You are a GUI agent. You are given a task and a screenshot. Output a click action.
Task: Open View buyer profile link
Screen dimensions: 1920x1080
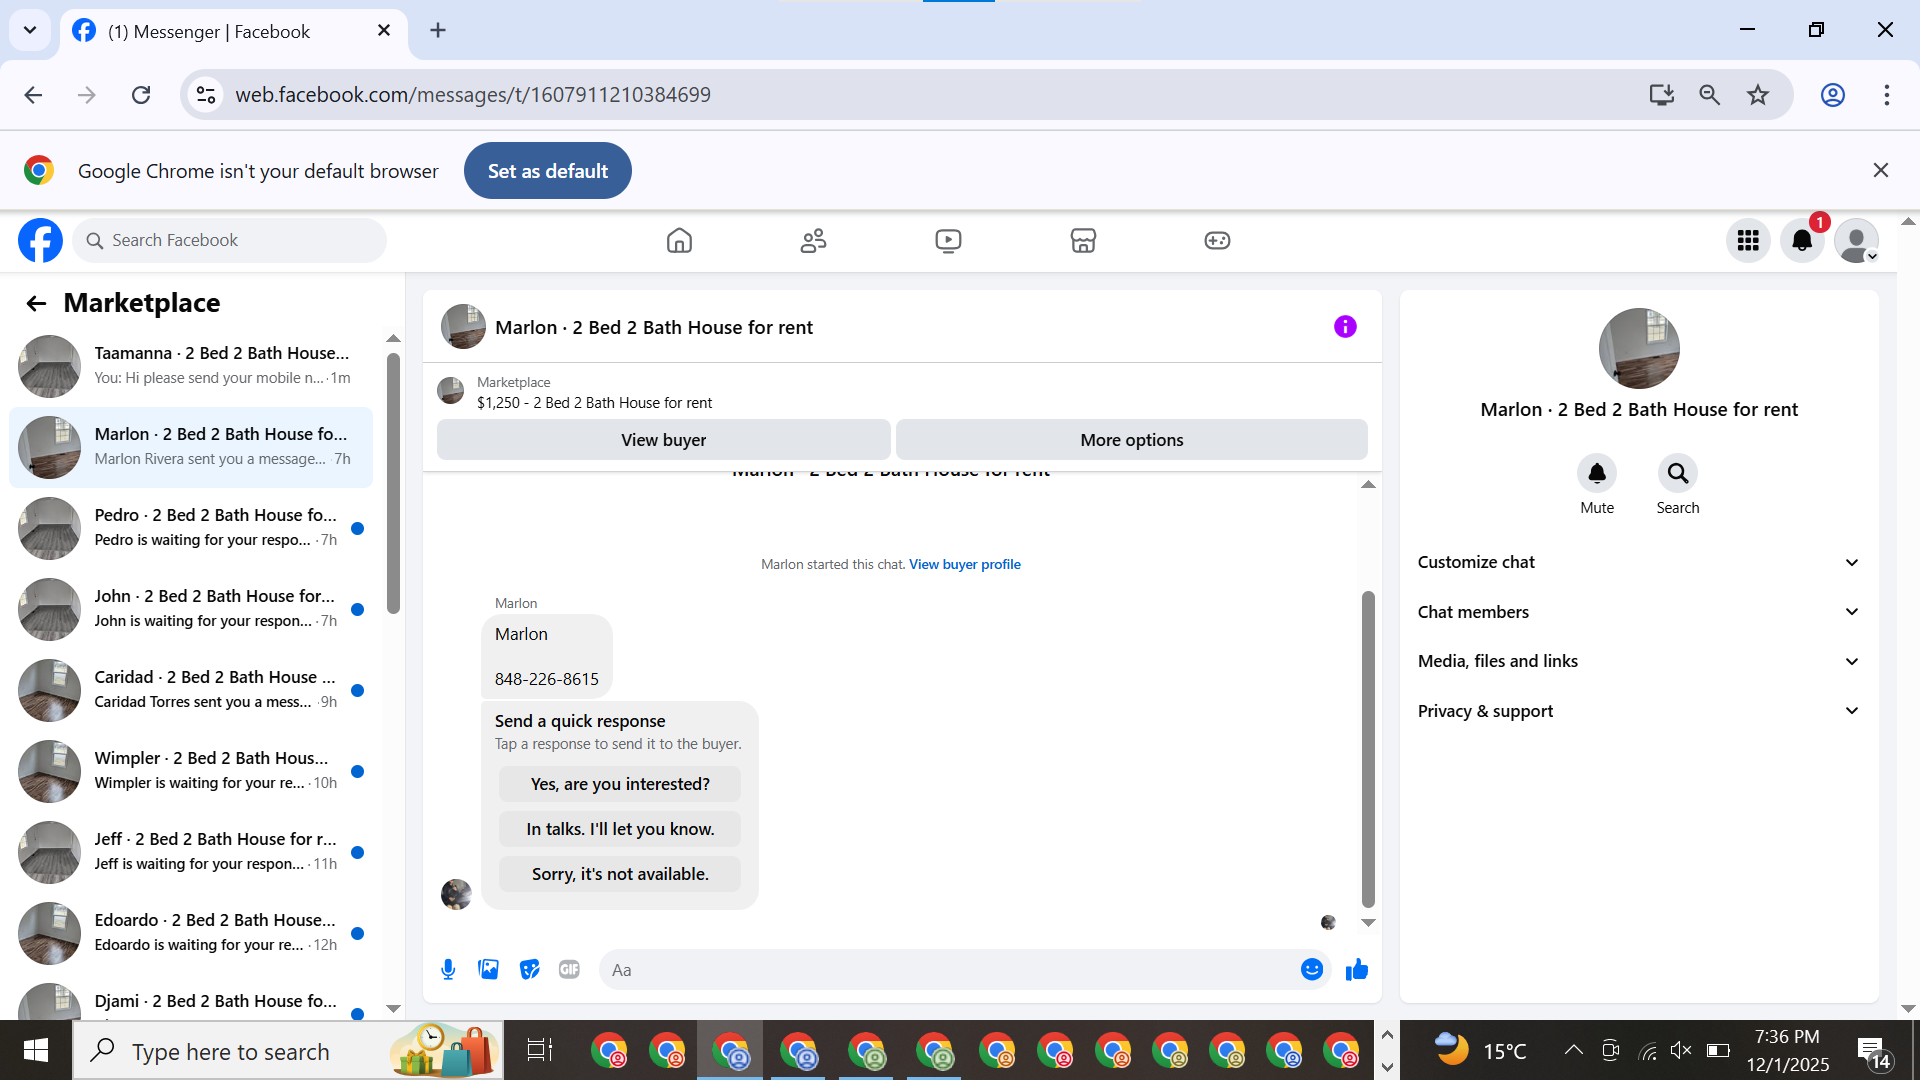(965, 564)
